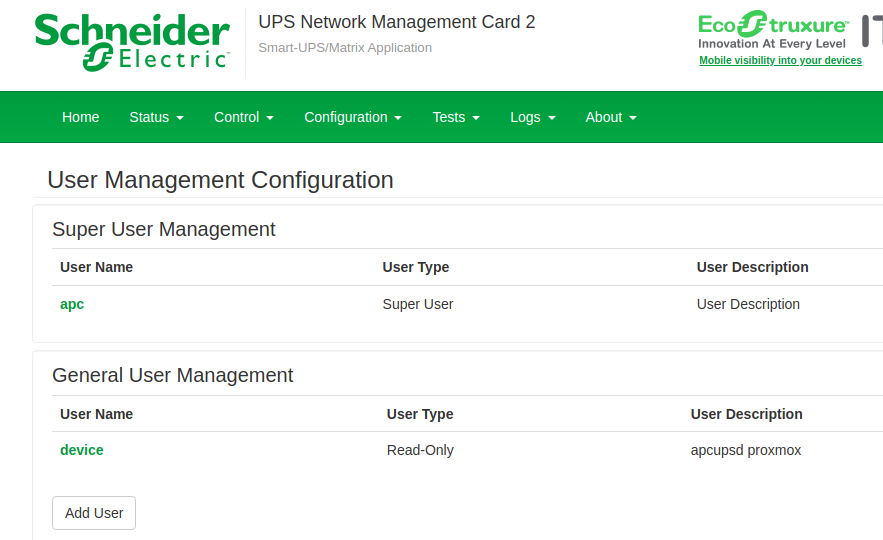883x540 pixels.
Task: Click the Add User button
Action: coord(94,513)
